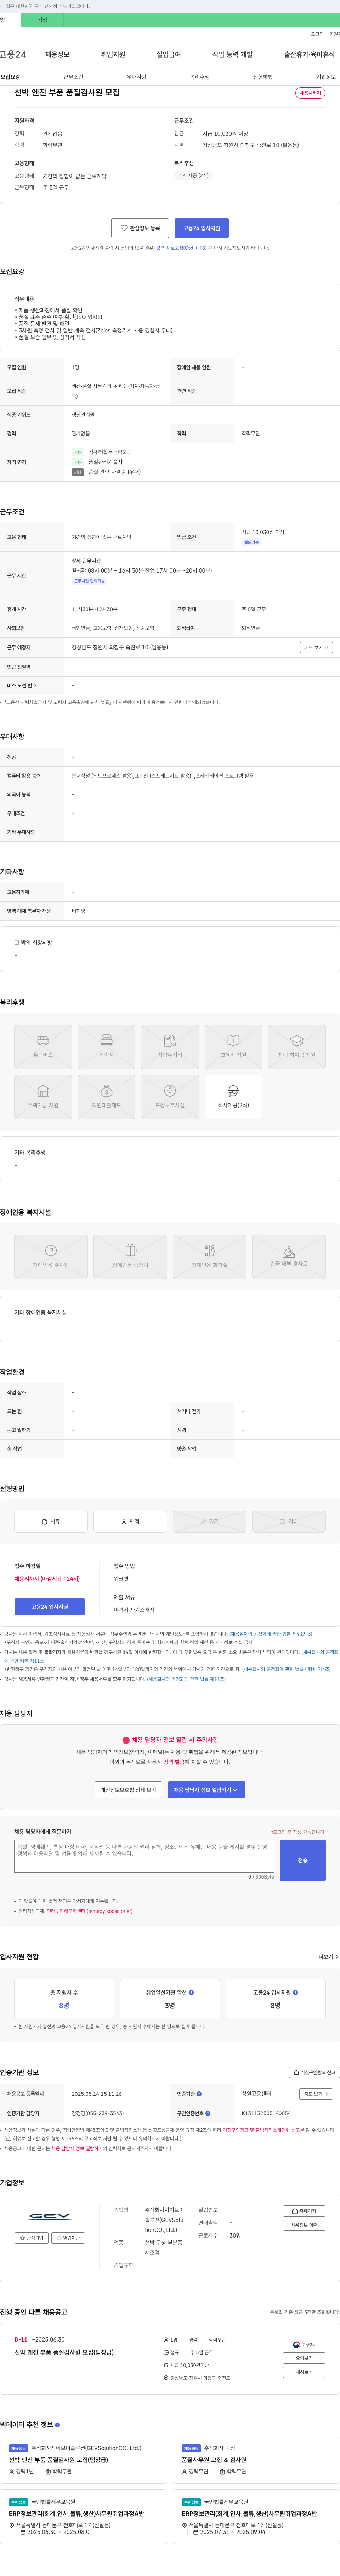Click the 품질관리기술사 certificate text
Screen dimensions: 340x2576
[105, 462]
